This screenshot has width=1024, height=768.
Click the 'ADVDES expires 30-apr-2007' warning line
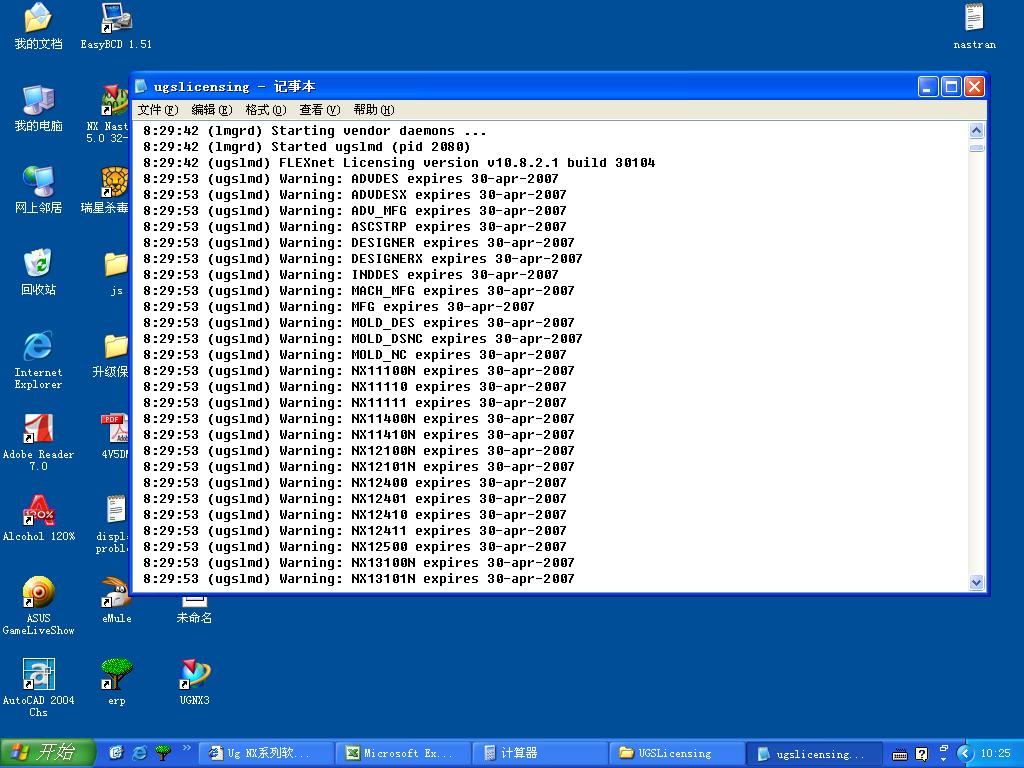coord(351,179)
